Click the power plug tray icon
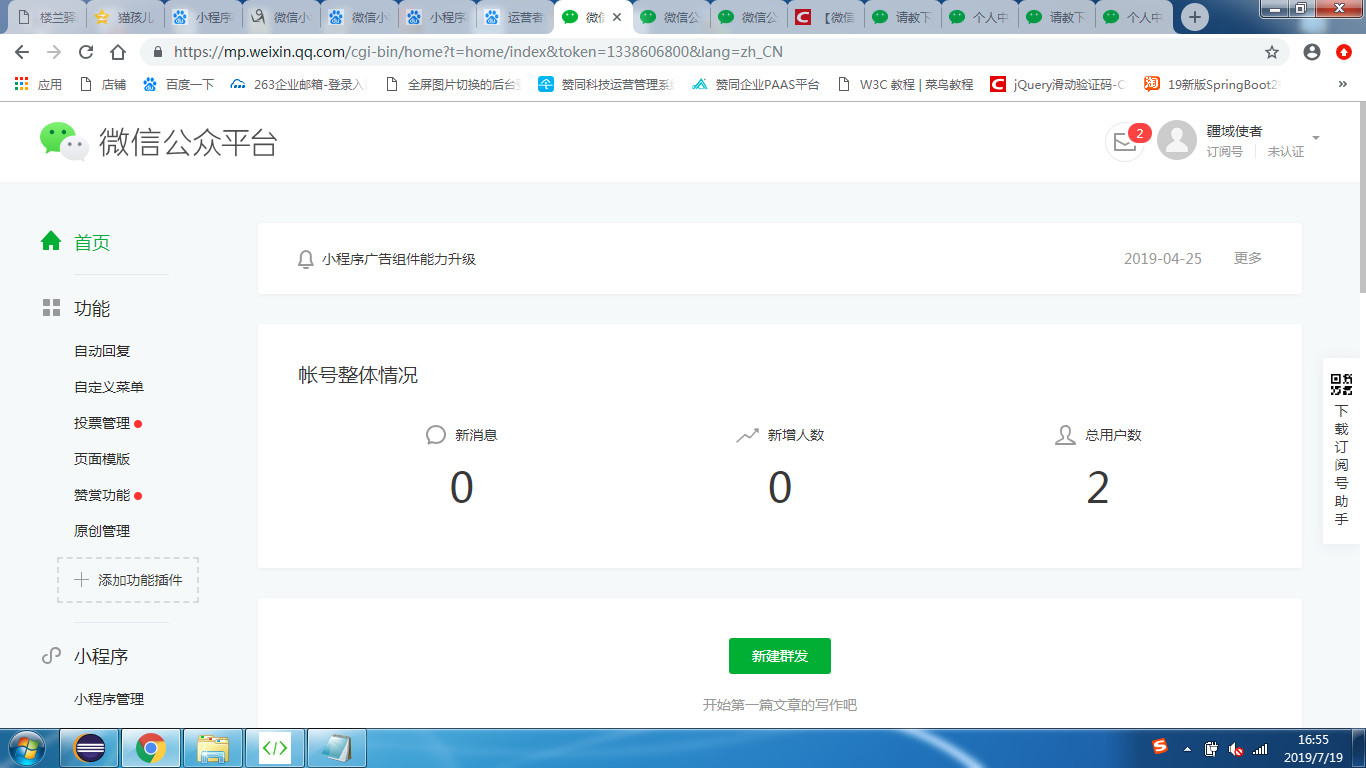Screen dimensions: 1366x768 (x=1211, y=748)
